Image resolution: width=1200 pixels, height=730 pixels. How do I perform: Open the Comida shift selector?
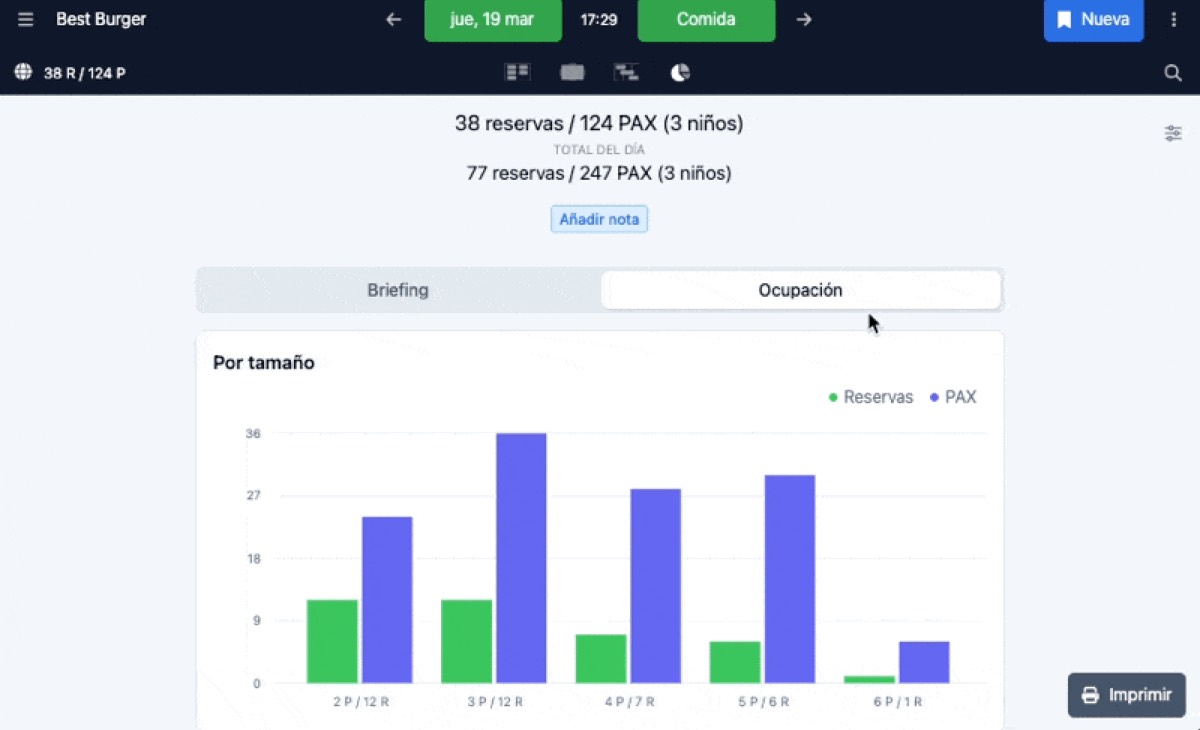(x=706, y=20)
